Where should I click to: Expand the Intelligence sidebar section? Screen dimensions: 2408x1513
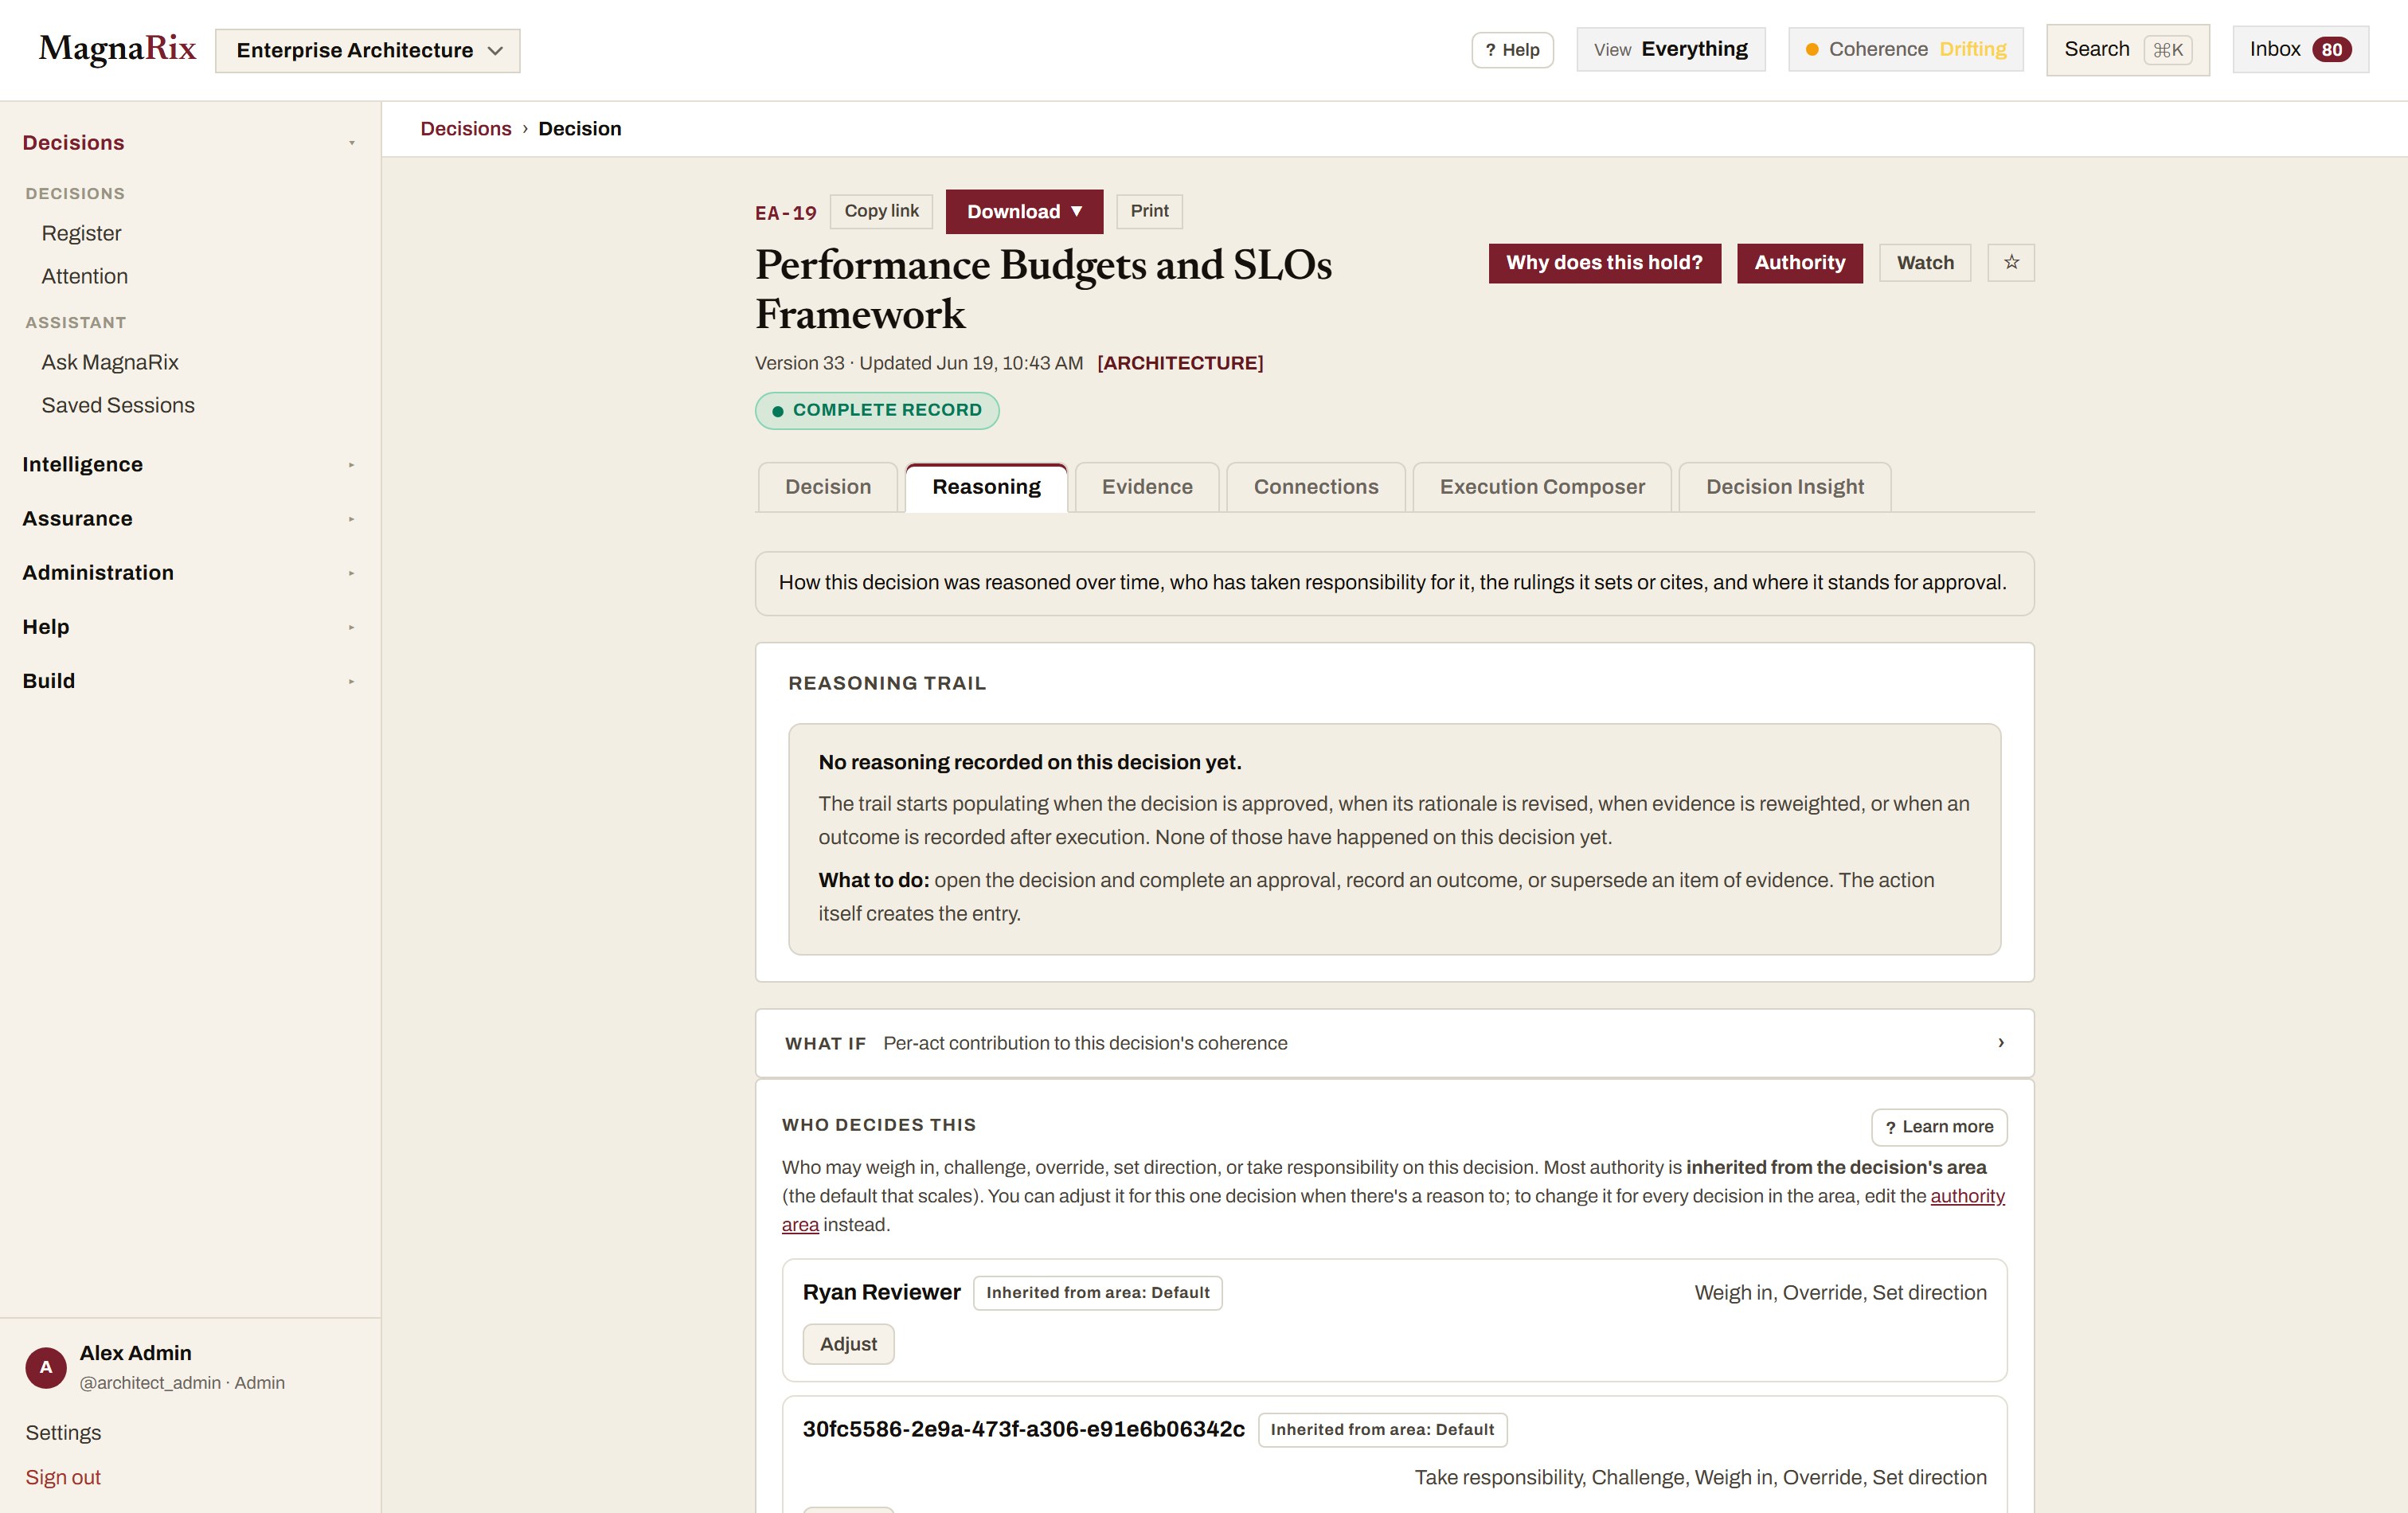189,465
